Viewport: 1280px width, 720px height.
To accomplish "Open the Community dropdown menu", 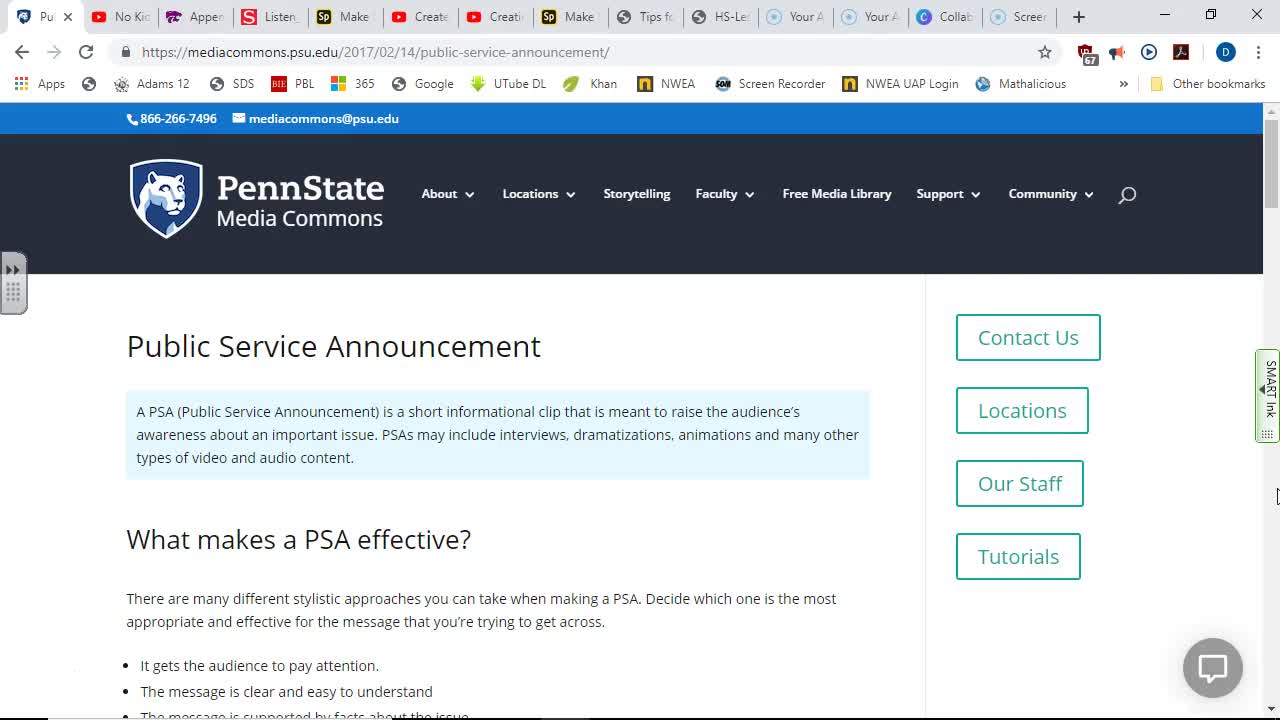I will tap(1050, 194).
